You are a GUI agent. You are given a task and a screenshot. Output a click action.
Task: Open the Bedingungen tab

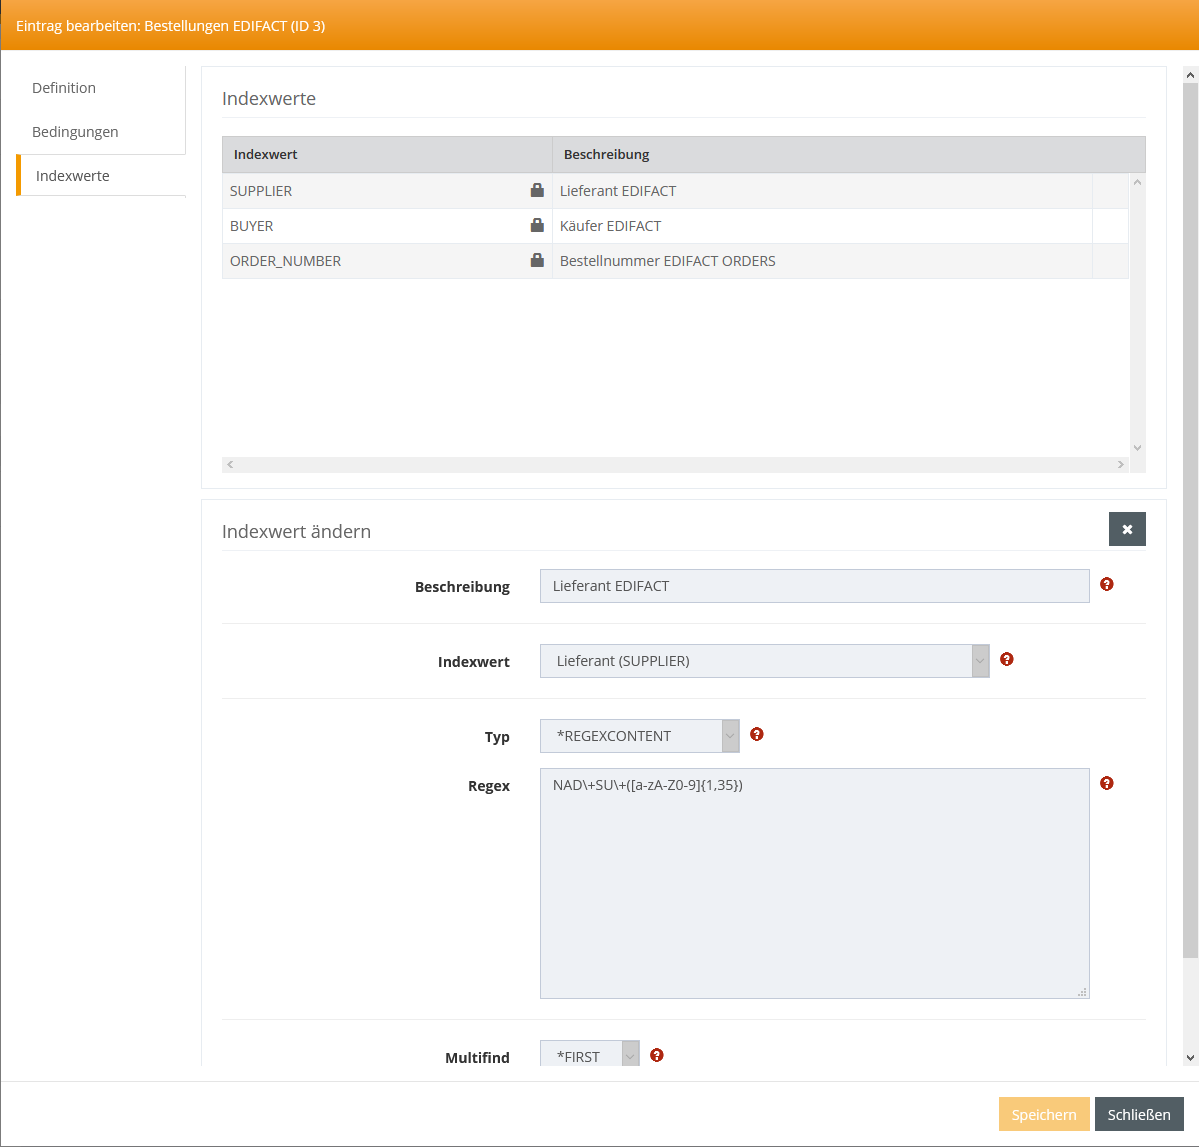(x=75, y=132)
